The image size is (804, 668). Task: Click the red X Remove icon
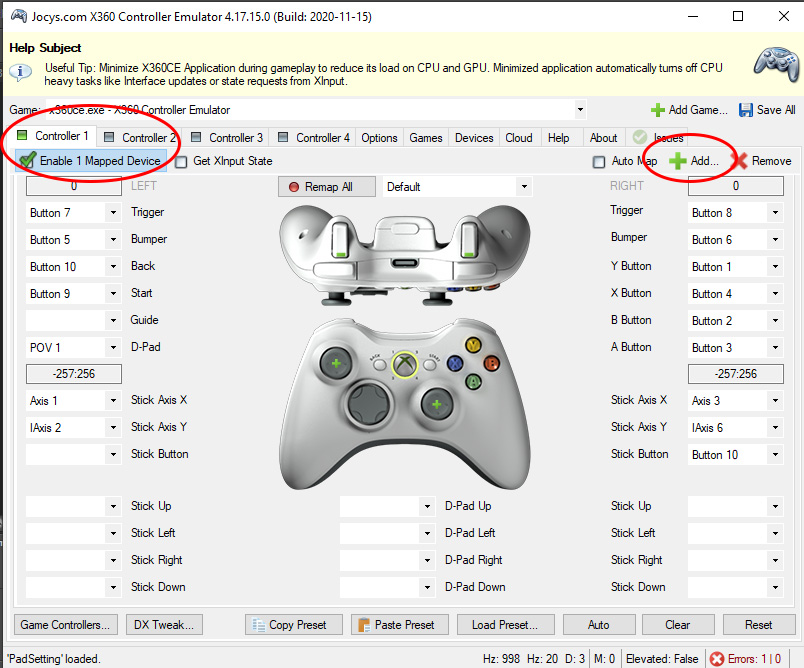pos(740,161)
